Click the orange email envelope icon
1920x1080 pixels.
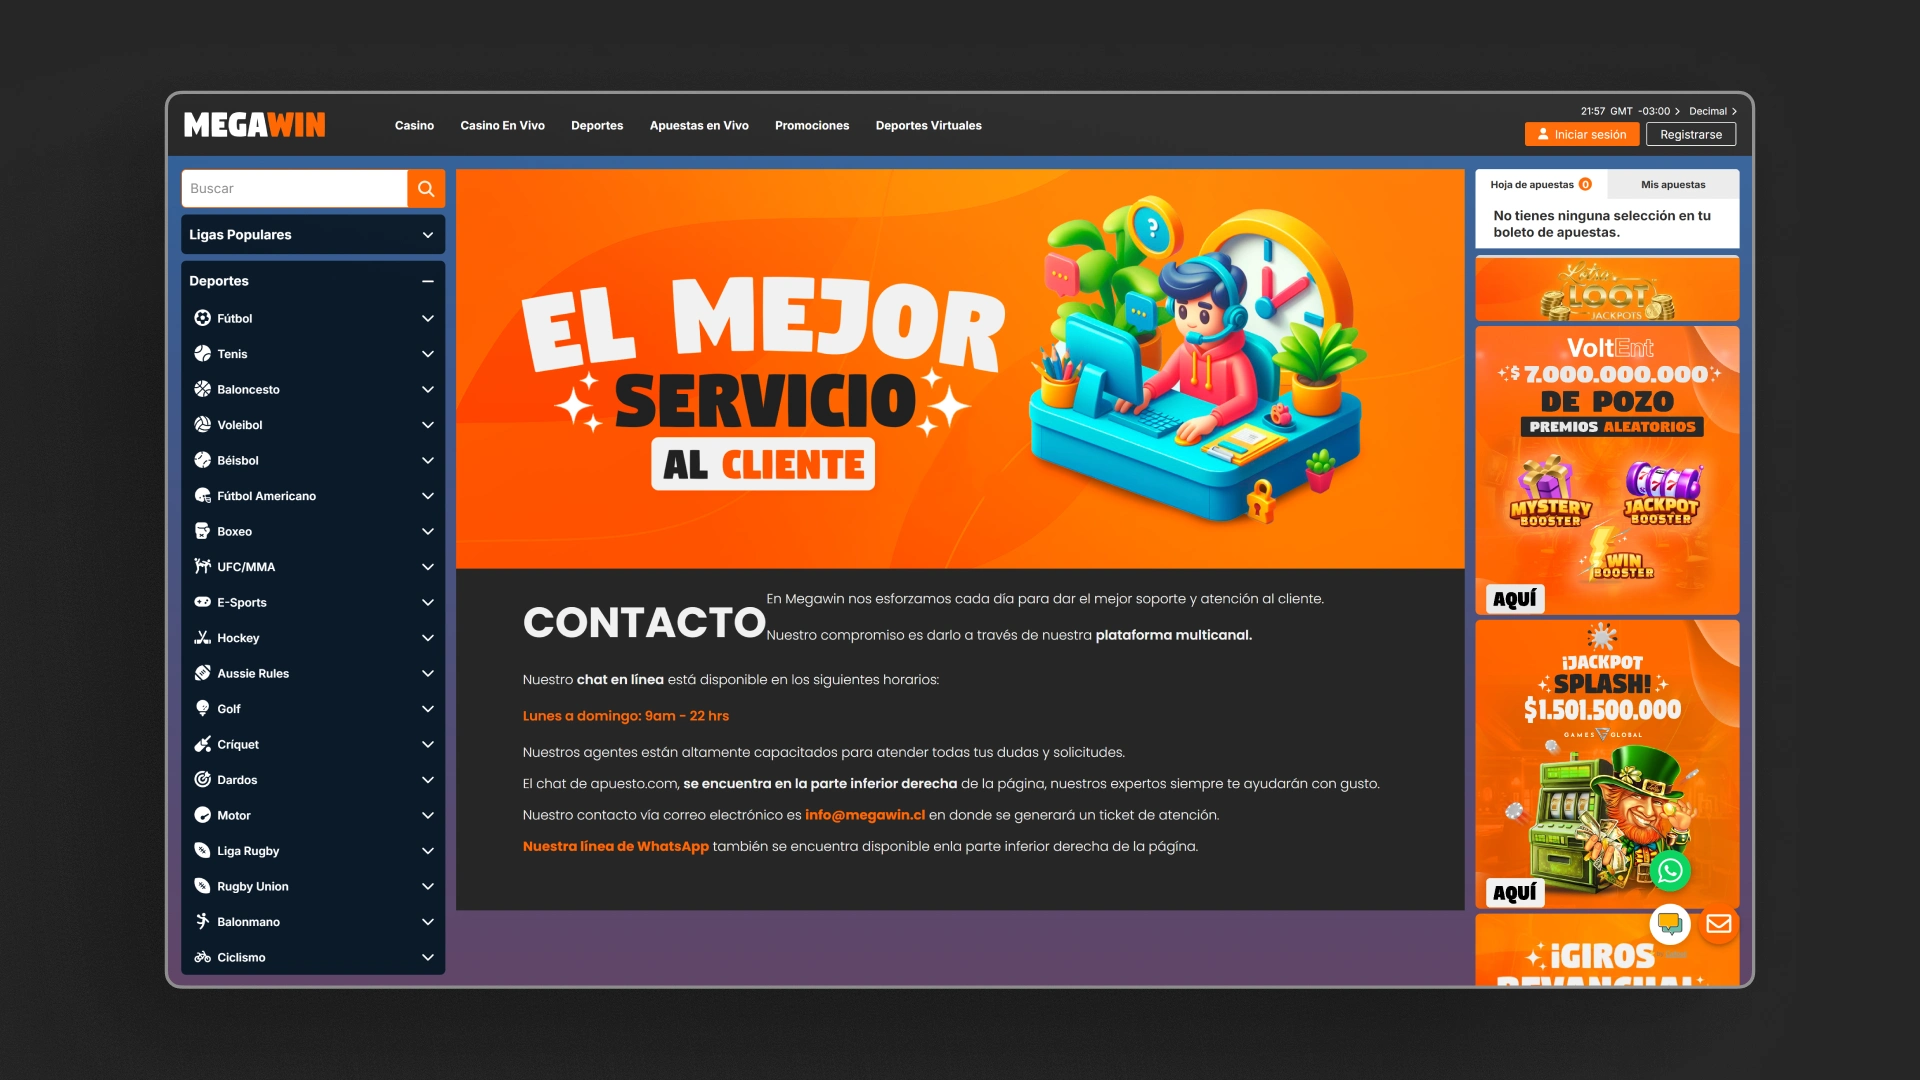pyautogui.click(x=1719, y=924)
